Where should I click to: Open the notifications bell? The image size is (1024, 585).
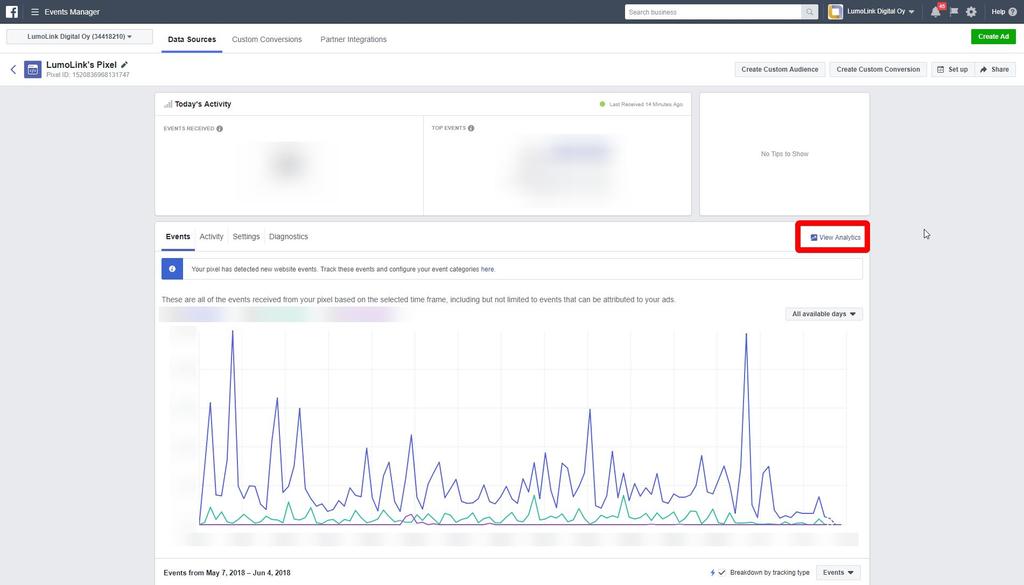pos(936,12)
